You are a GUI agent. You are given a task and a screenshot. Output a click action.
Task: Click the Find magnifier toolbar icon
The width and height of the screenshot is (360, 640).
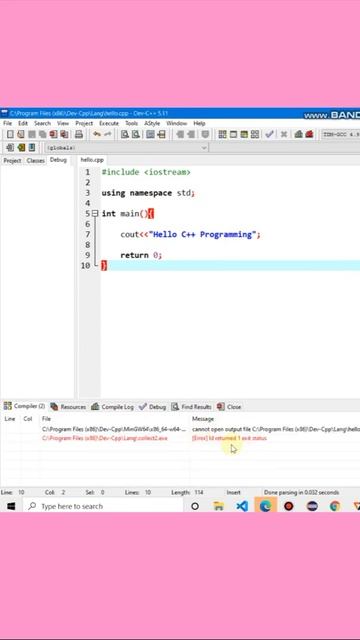point(125,134)
